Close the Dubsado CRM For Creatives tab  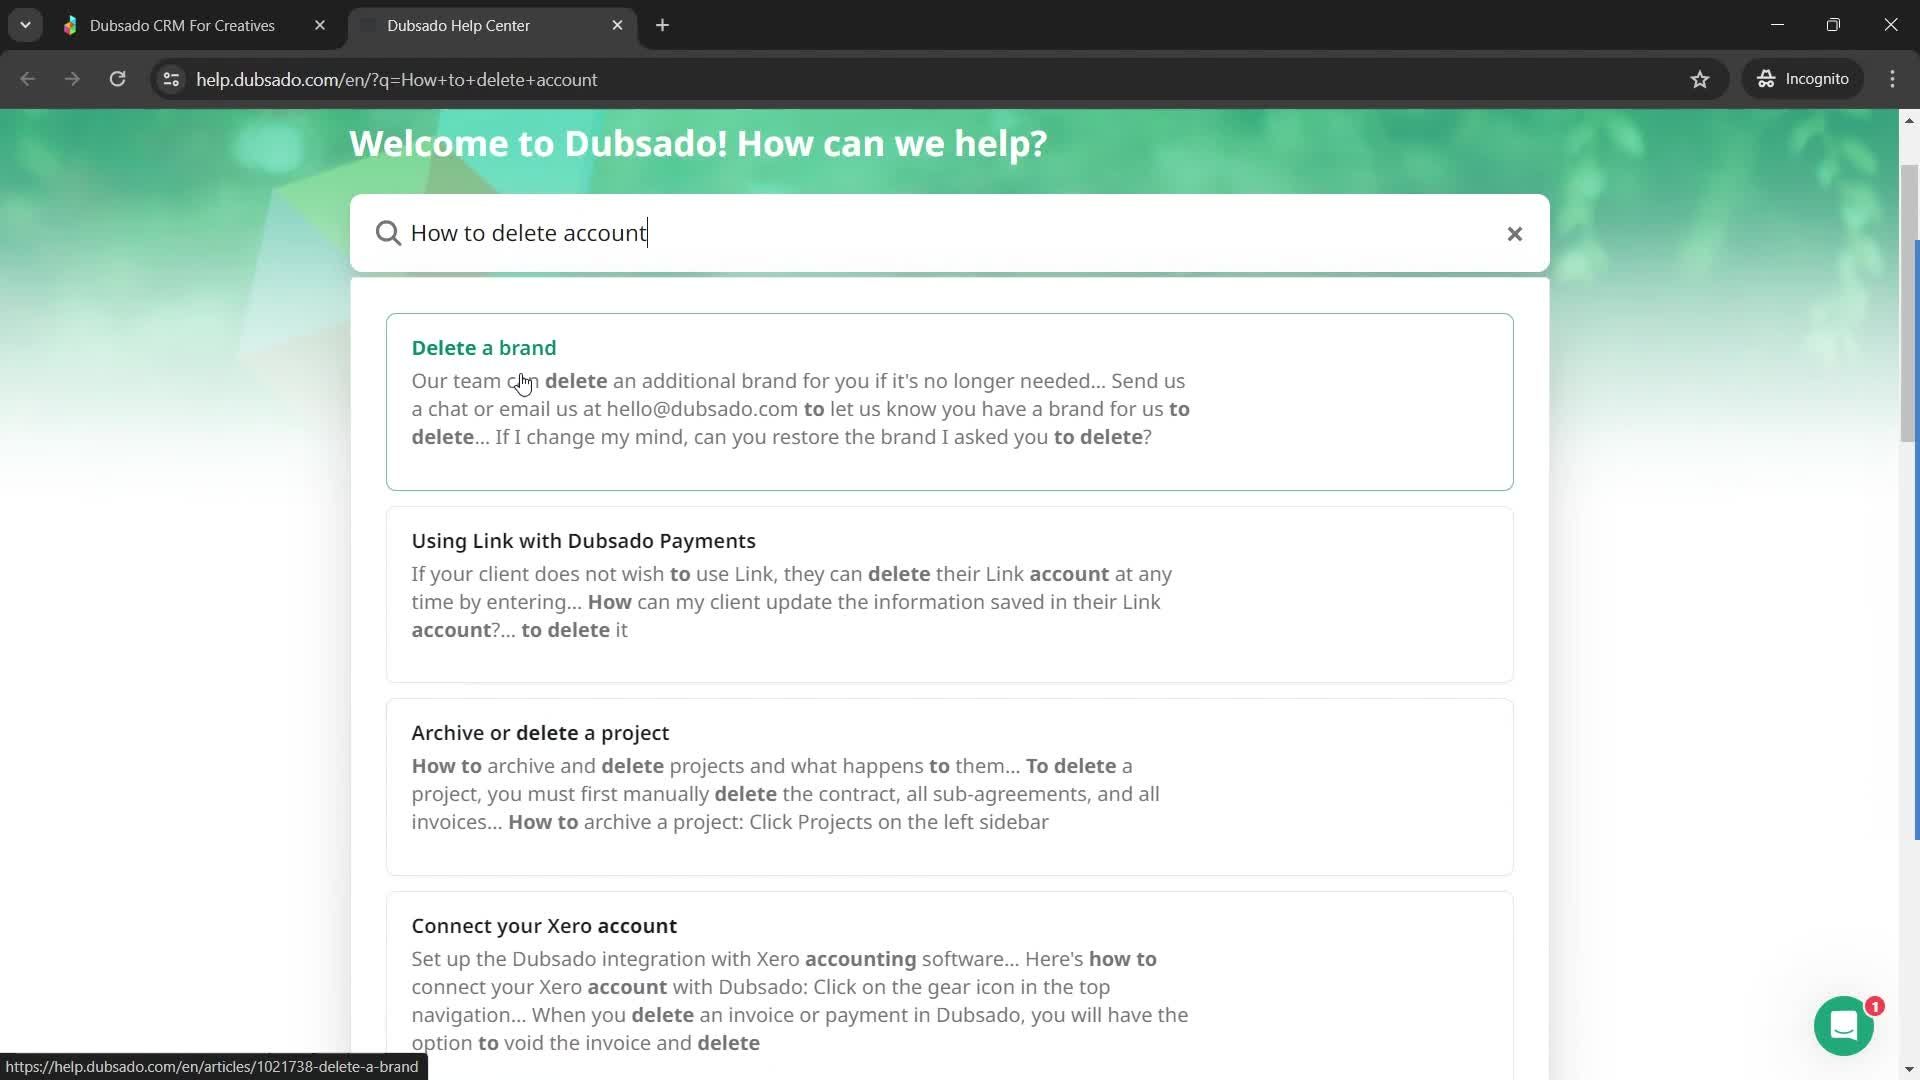coord(320,25)
